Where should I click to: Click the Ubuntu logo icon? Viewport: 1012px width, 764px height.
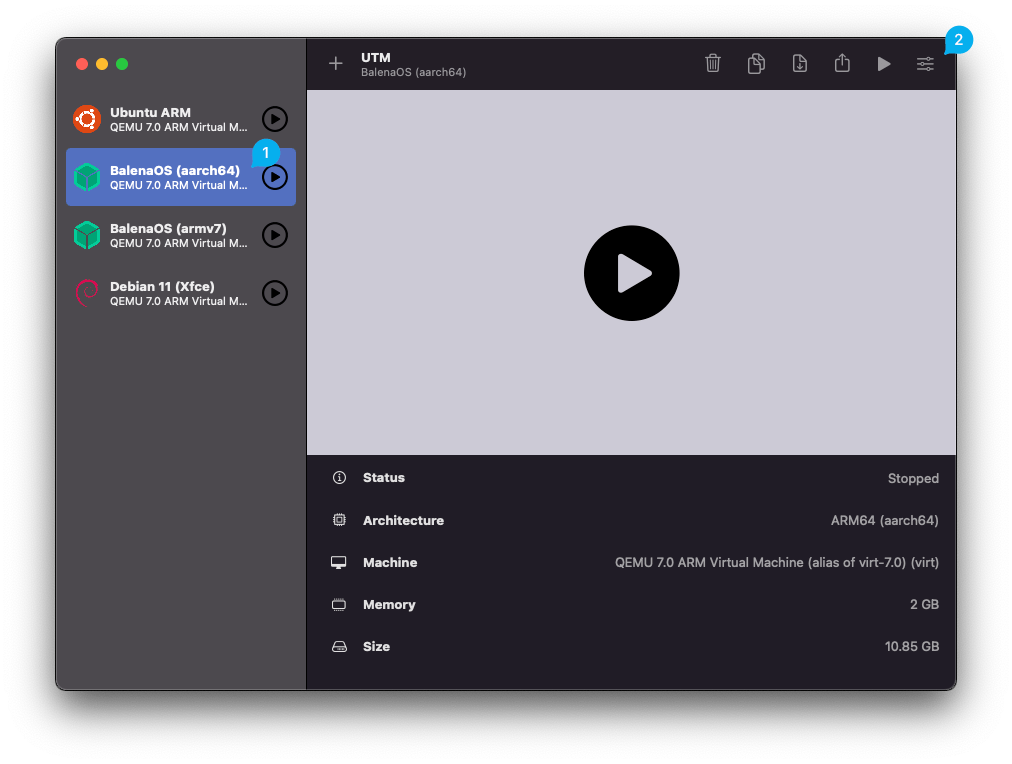87,119
